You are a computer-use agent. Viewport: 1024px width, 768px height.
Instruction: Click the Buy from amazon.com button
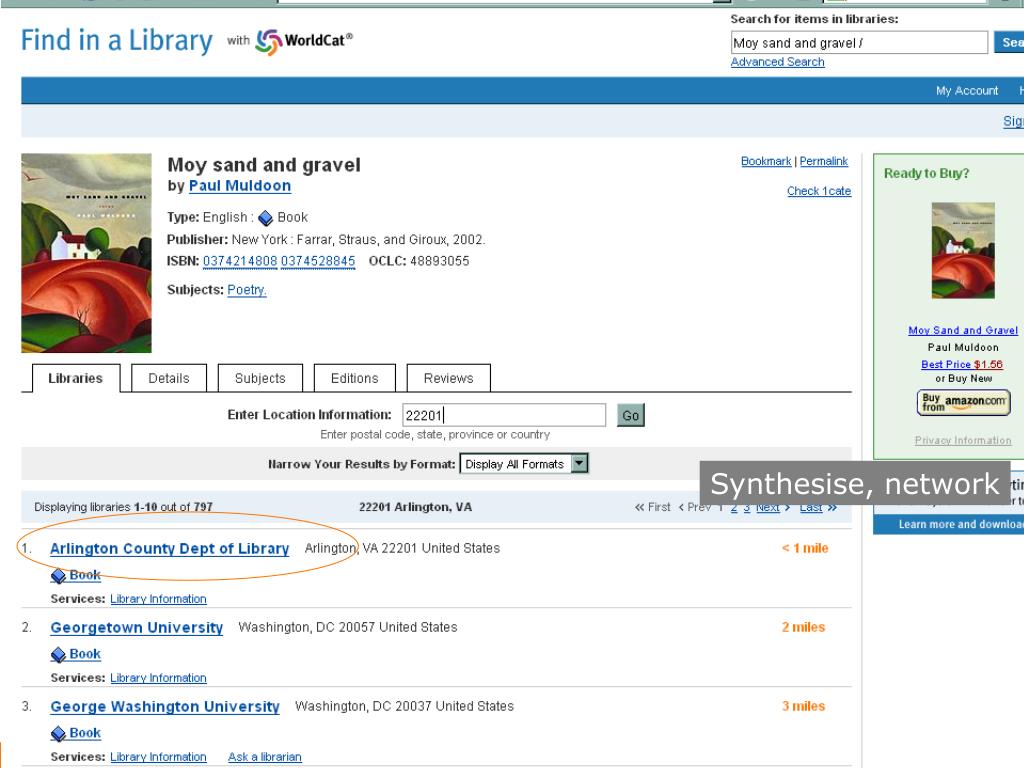(x=963, y=403)
